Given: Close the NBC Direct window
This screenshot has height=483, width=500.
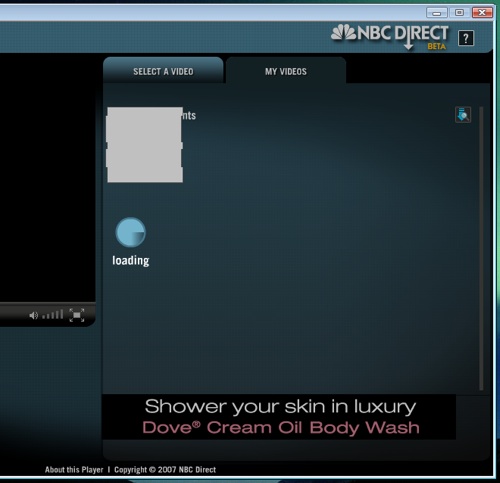Looking at the screenshot, I should 482,13.
